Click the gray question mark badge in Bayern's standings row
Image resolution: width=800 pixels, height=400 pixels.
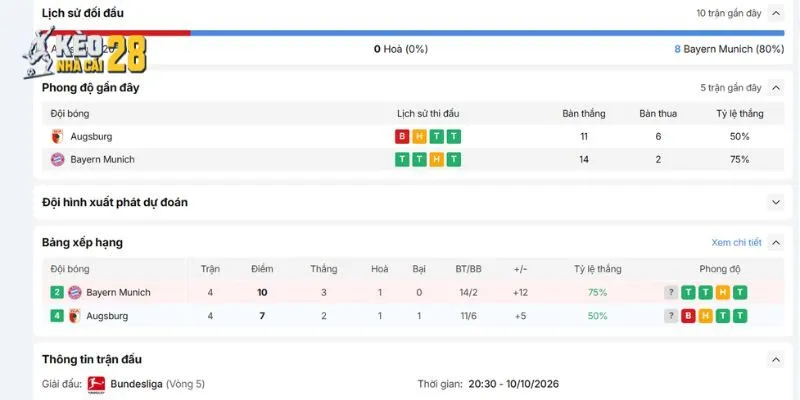click(x=671, y=292)
